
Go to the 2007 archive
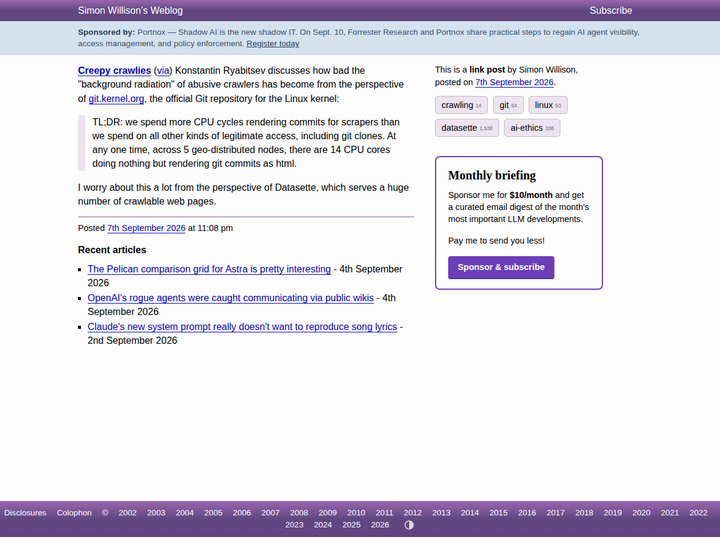270,513
